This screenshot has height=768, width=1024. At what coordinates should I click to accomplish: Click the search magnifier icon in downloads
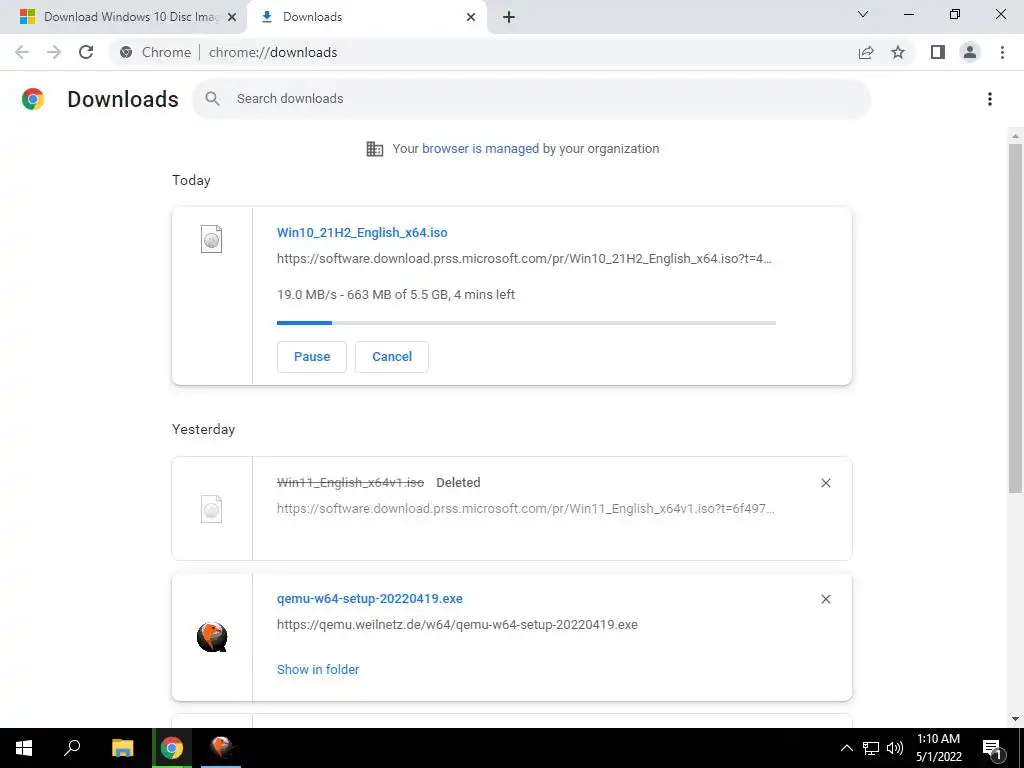tap(212, 99)
